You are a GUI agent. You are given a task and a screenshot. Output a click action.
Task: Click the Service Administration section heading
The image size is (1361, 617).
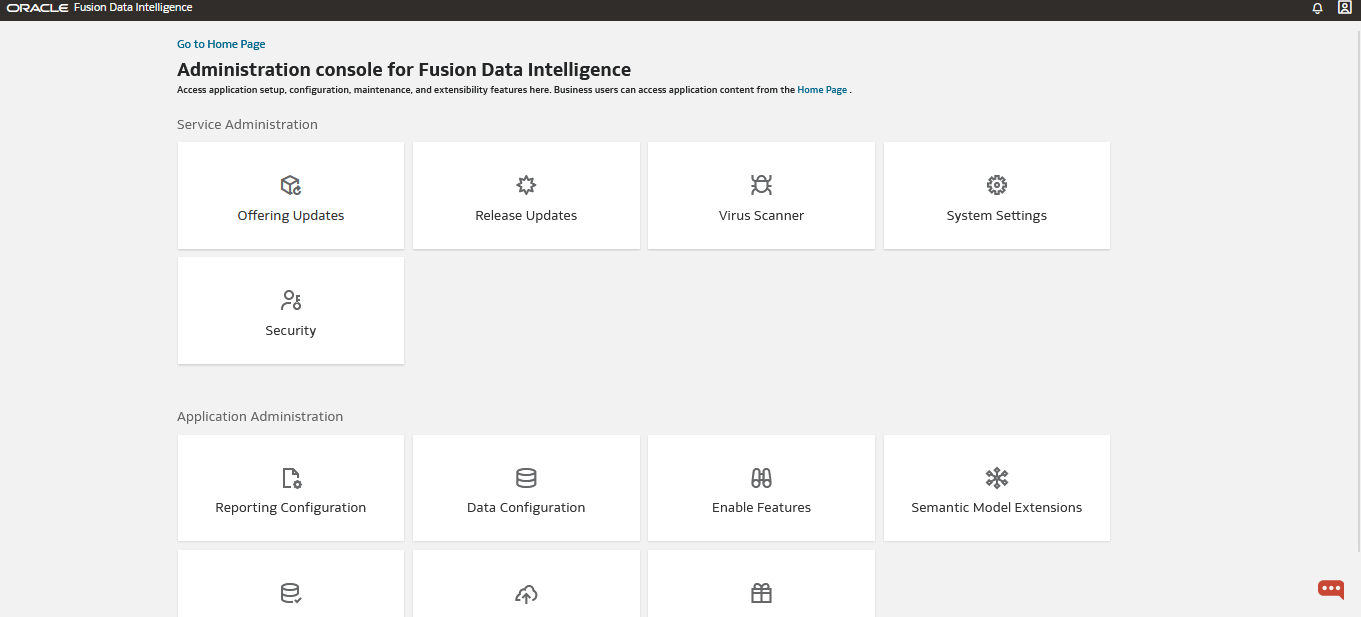click(247, 125)
